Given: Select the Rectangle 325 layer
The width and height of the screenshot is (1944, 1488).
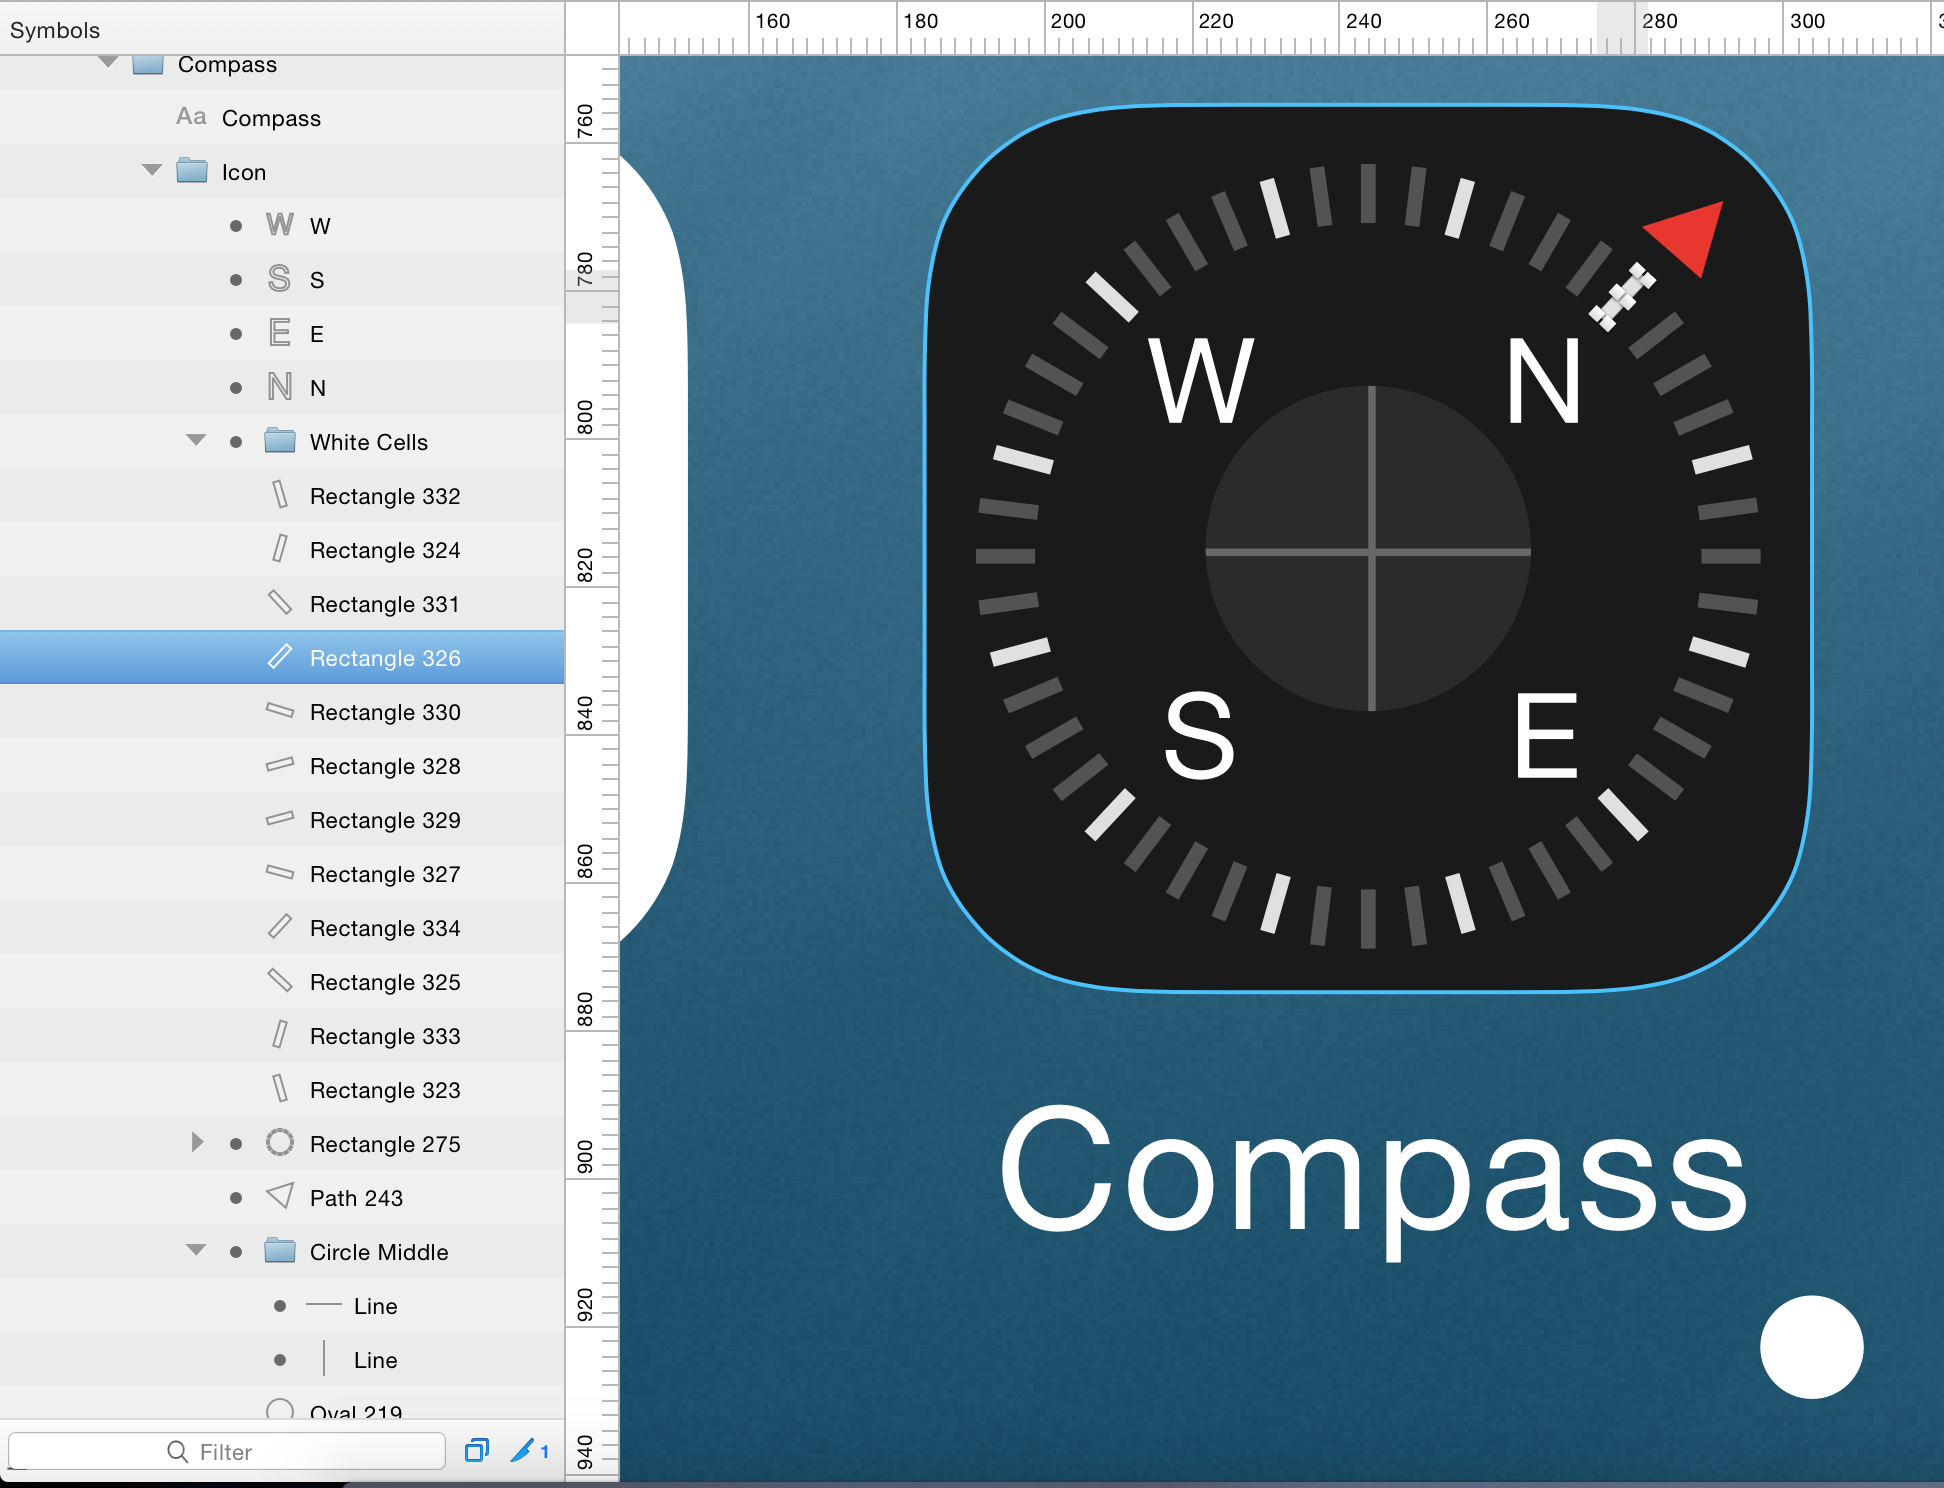Looking at the screenshot, I should pyautogui.click(x=384, y=982).
